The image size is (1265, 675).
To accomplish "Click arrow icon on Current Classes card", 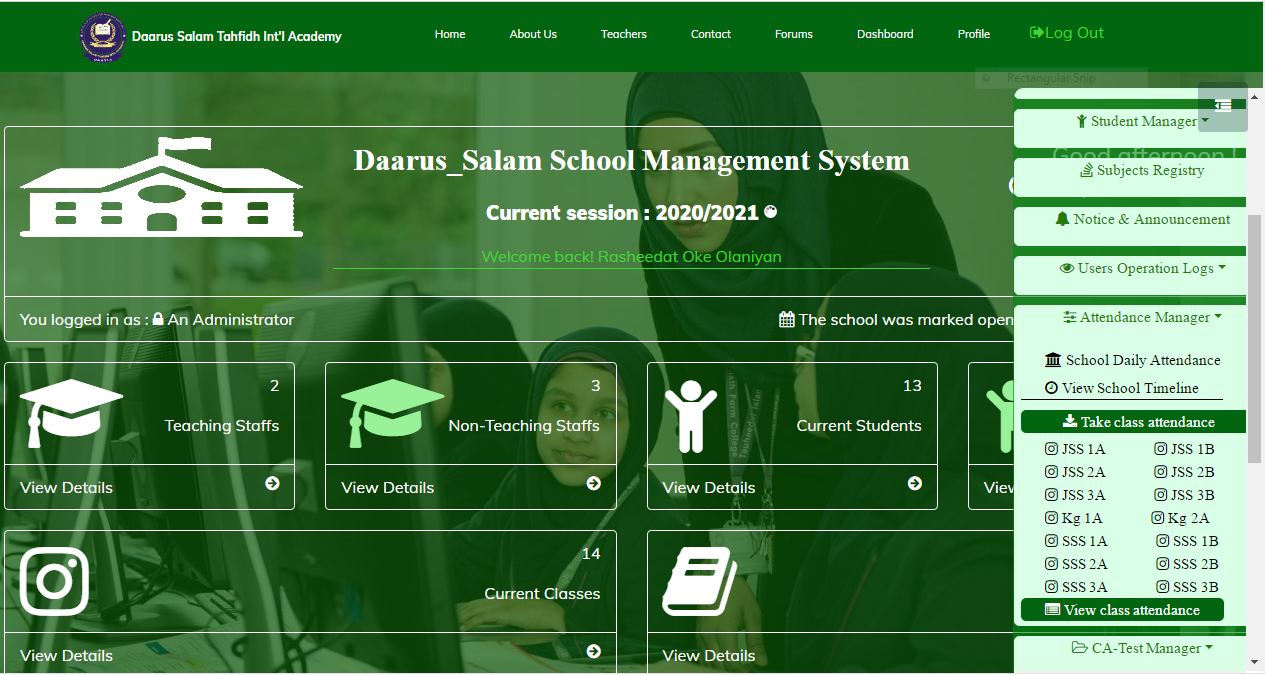I will point(593,652).
